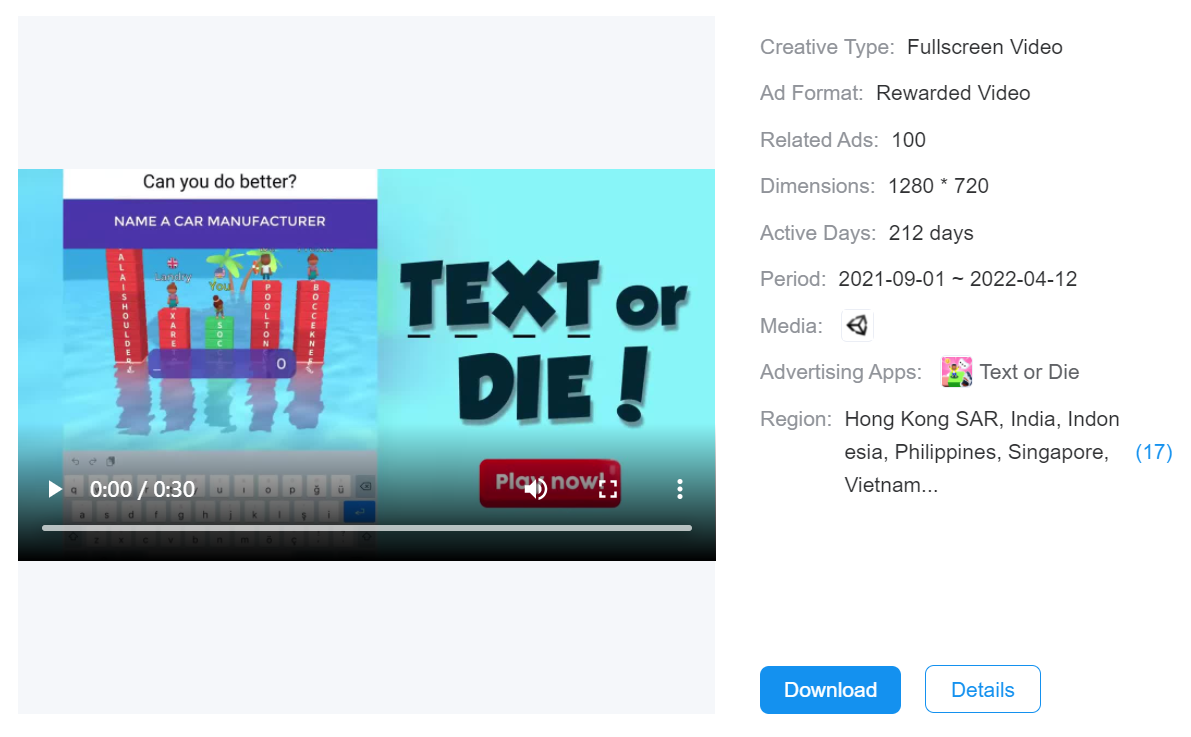
Task: Click the in-game answer input box
Action: point(220,364)
